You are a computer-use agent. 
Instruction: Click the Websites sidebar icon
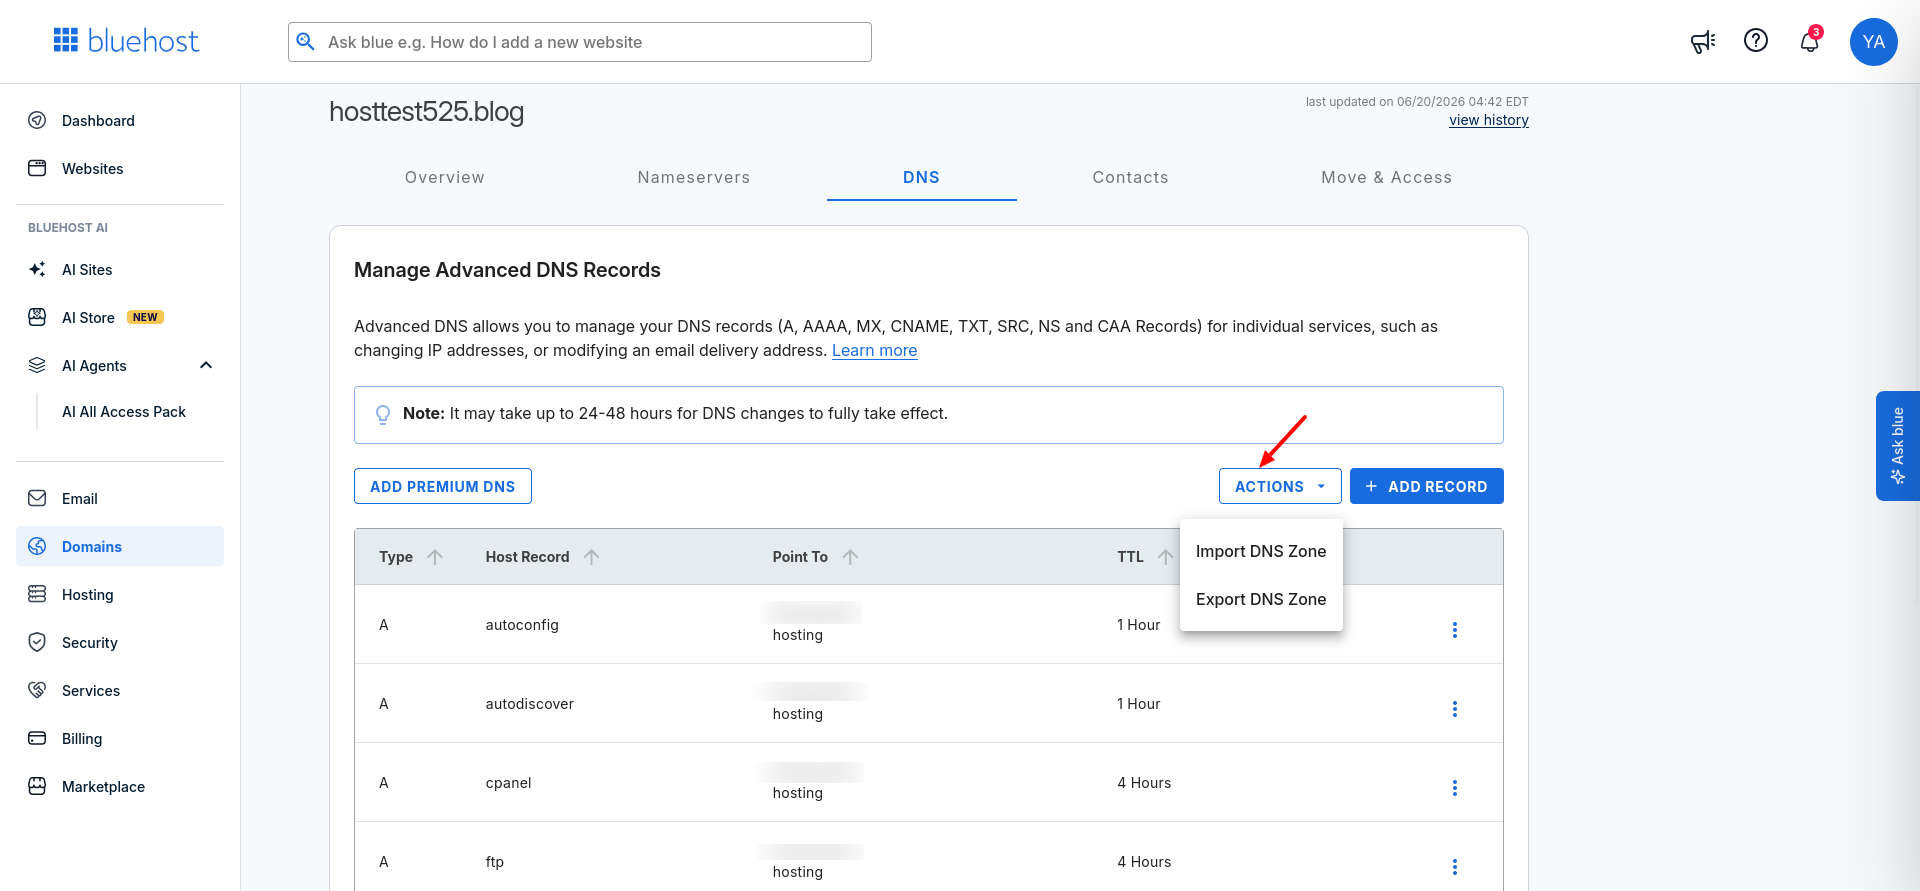click(x=37, y=168)
